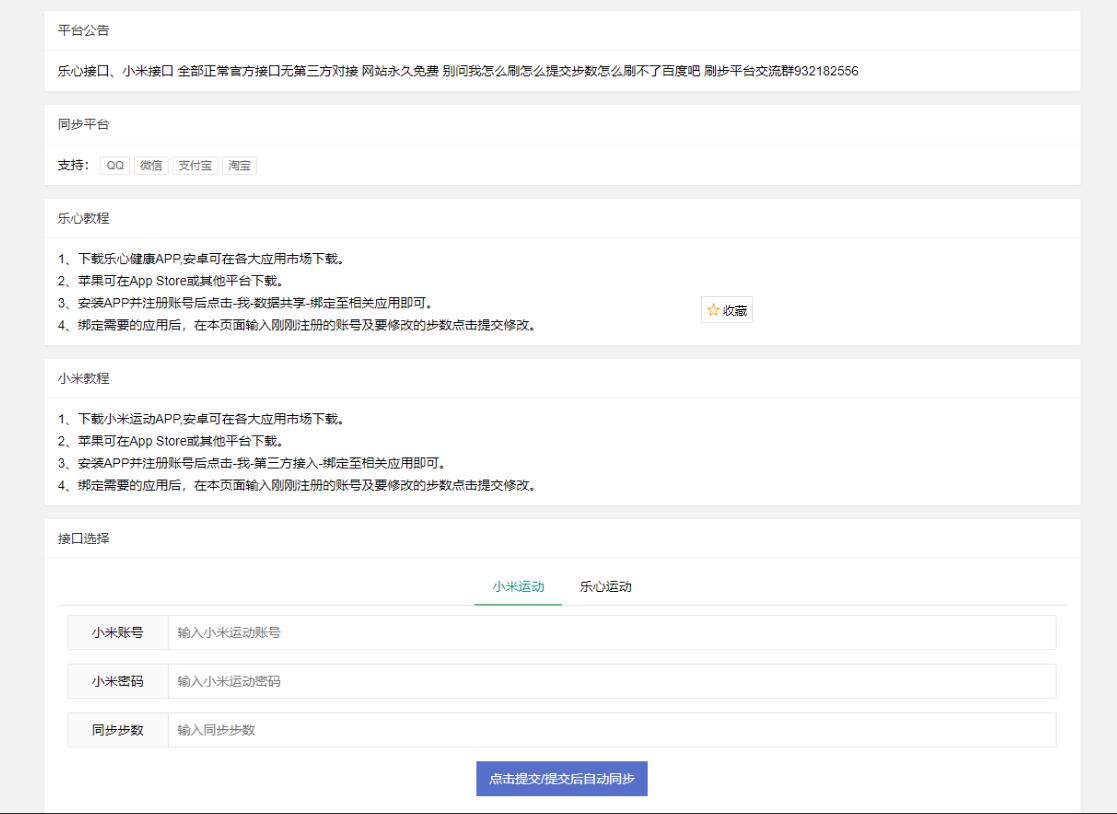Click the 乐心教程 panel header
This screenshot has width=1117, height=814.
tap(84, 219)
